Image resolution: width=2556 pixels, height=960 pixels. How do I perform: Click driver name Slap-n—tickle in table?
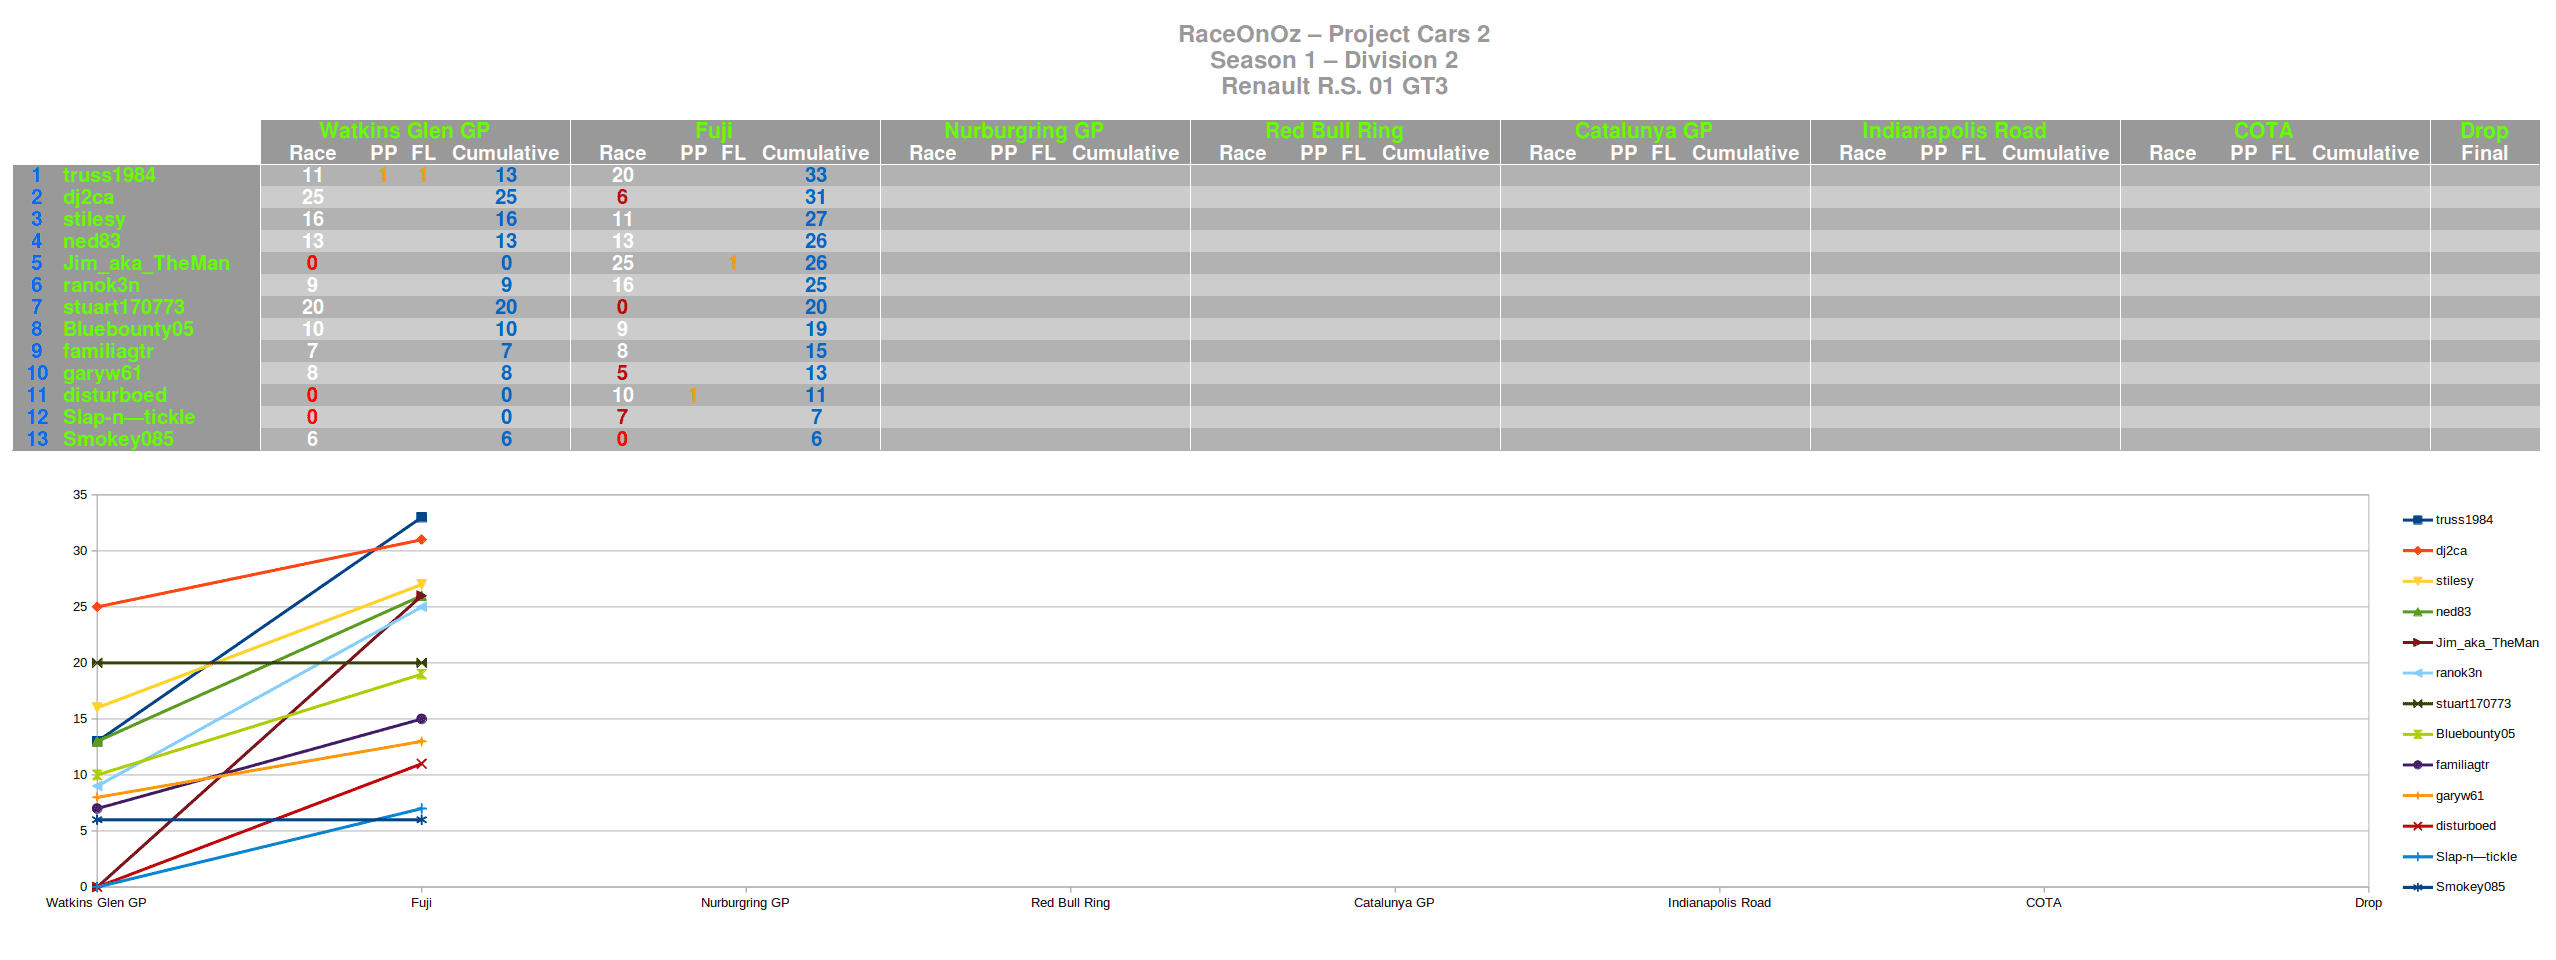click(x=129, y=417)
